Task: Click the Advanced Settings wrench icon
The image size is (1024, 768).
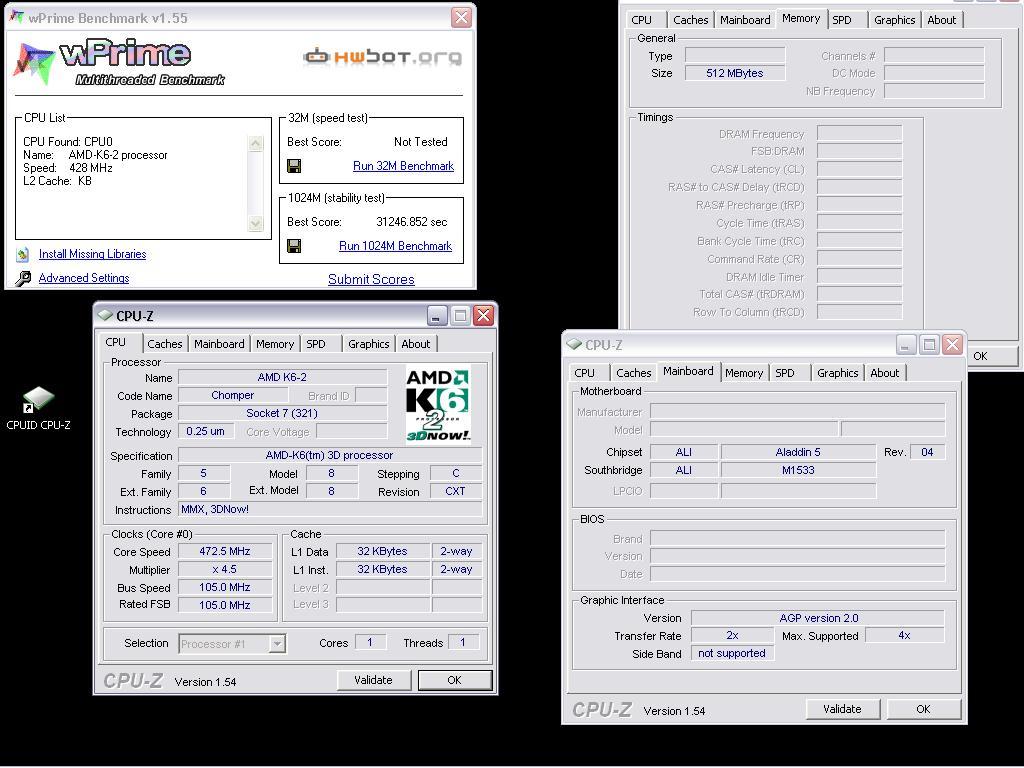Action: [x=23, y=278]
